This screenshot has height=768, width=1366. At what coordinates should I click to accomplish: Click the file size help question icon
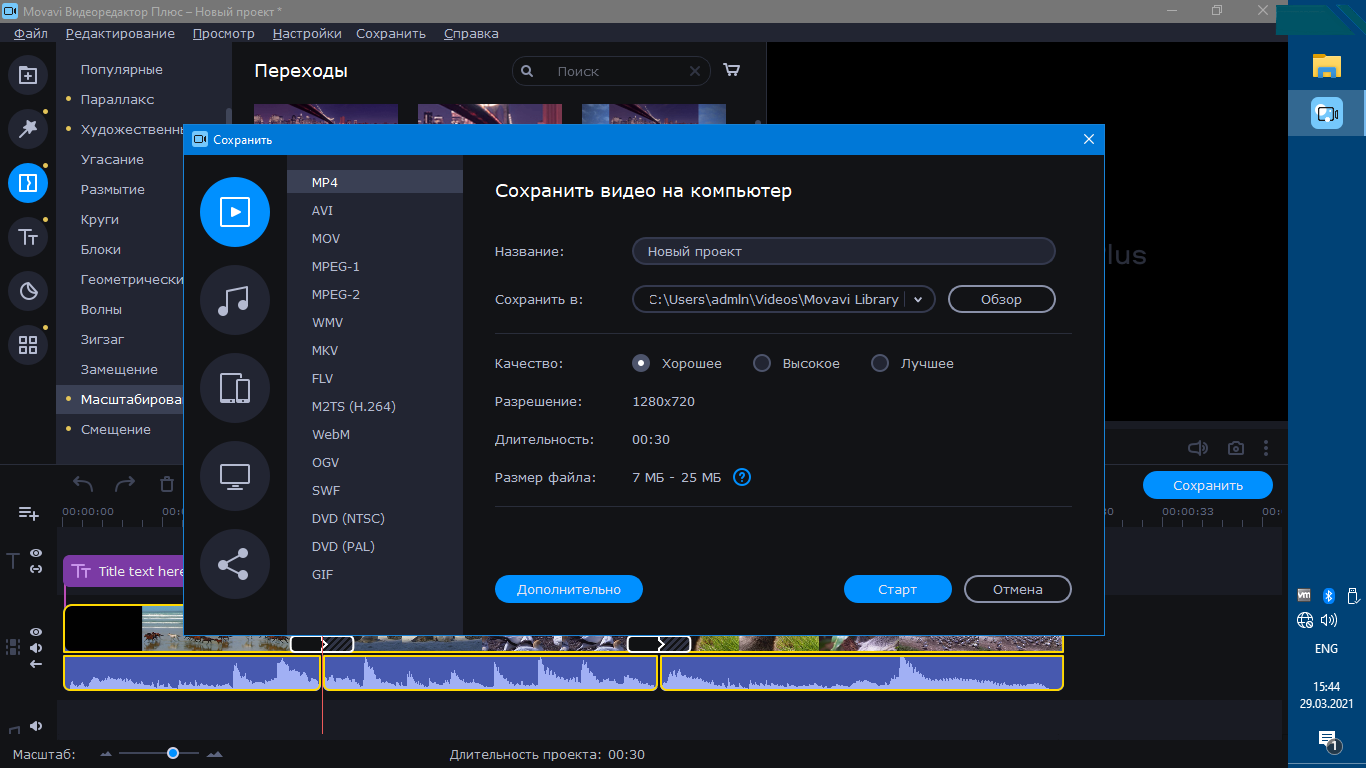pyautogui.click(x=742, y=477)
